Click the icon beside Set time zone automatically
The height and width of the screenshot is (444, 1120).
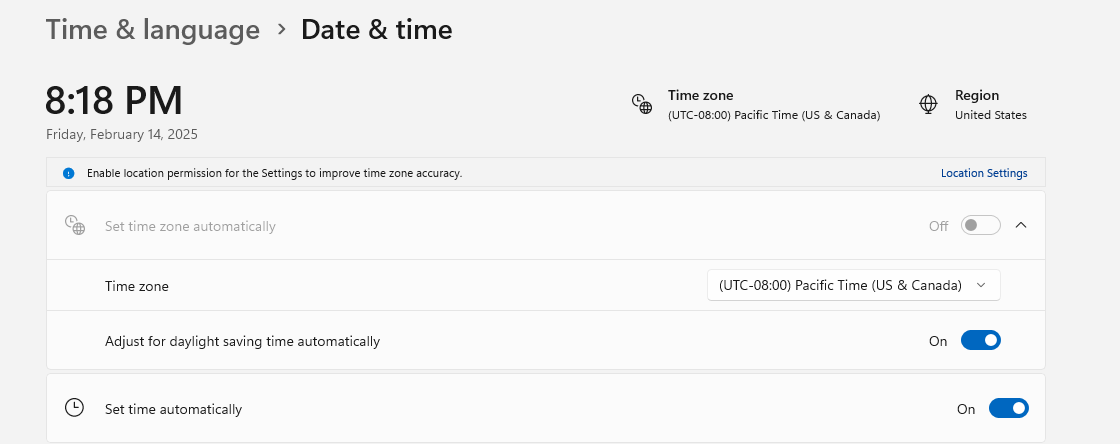click(x=75, y=225)
